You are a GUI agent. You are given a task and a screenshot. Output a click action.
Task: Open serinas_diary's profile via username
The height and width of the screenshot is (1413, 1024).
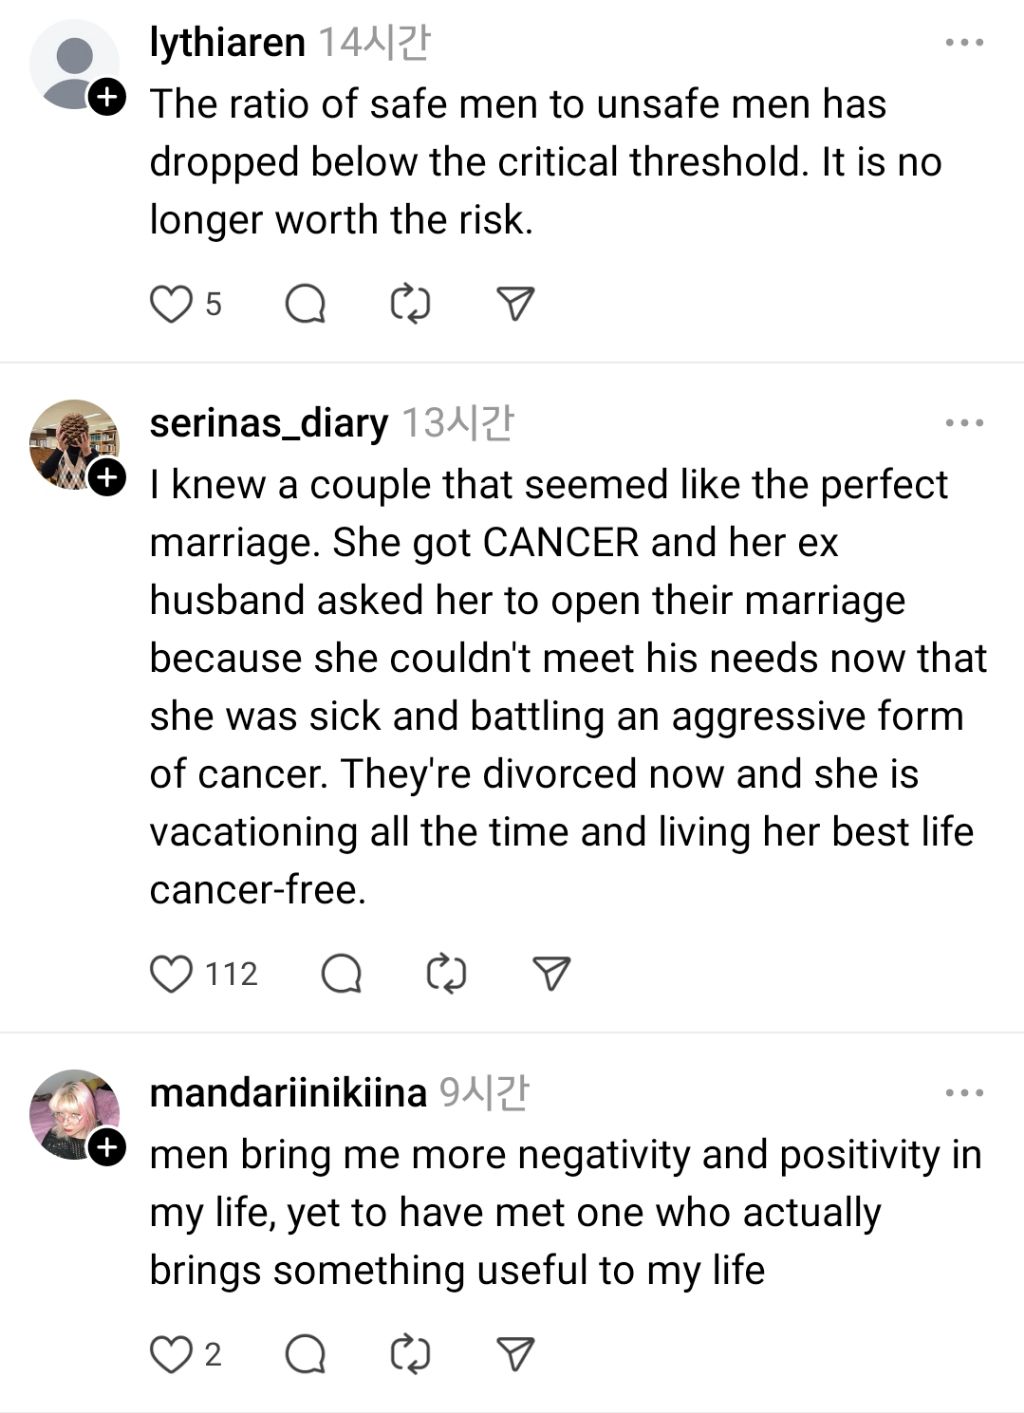tap(268, 424)
